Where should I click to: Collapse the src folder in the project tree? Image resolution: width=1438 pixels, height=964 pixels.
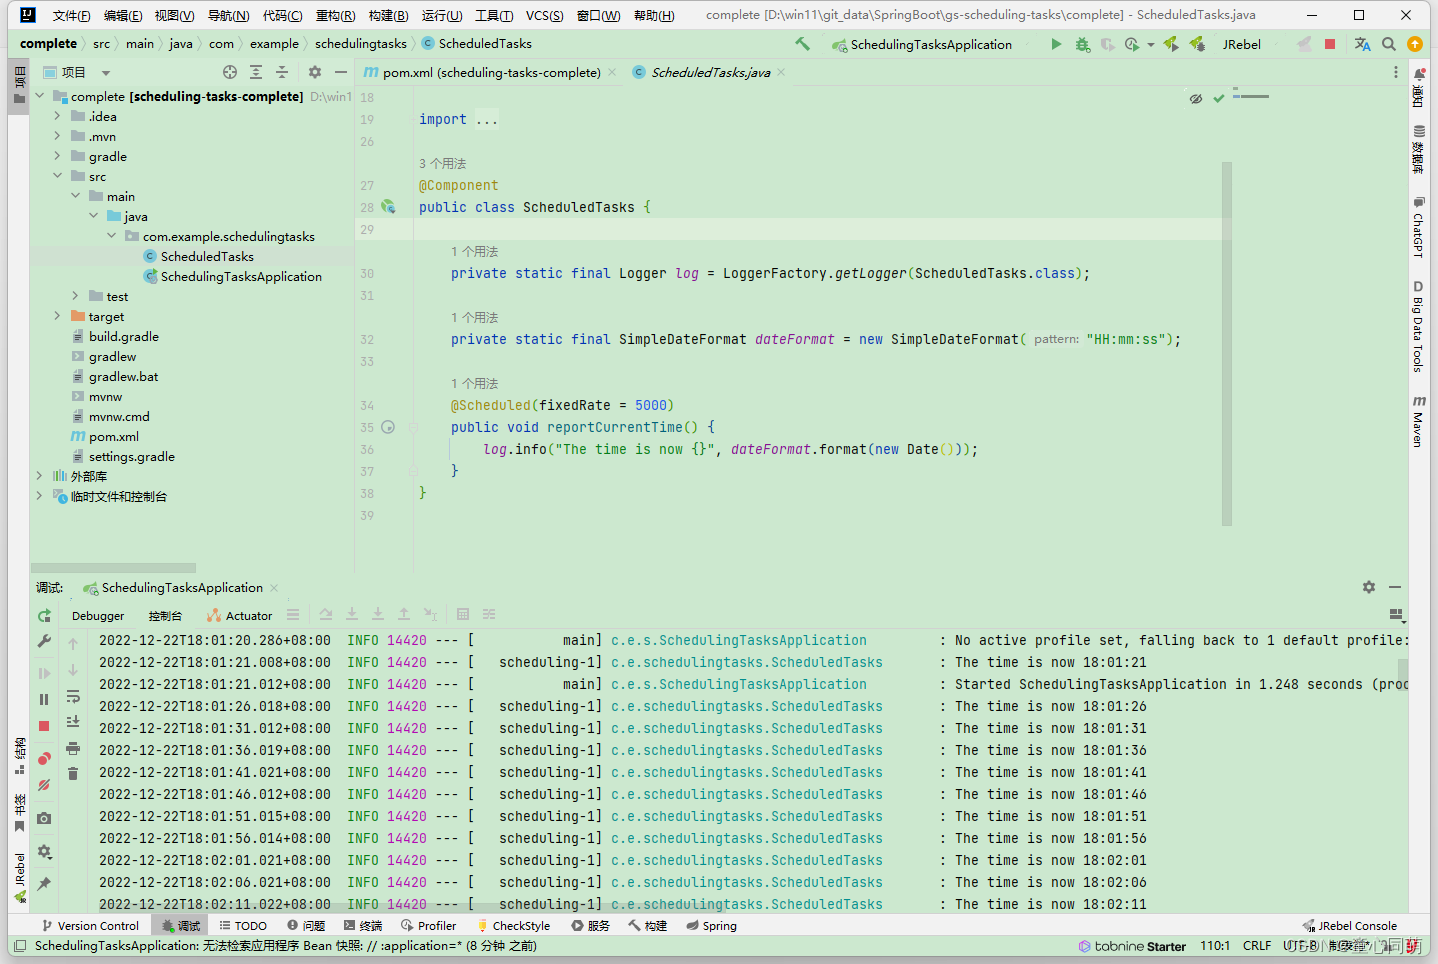pos(57,176)
